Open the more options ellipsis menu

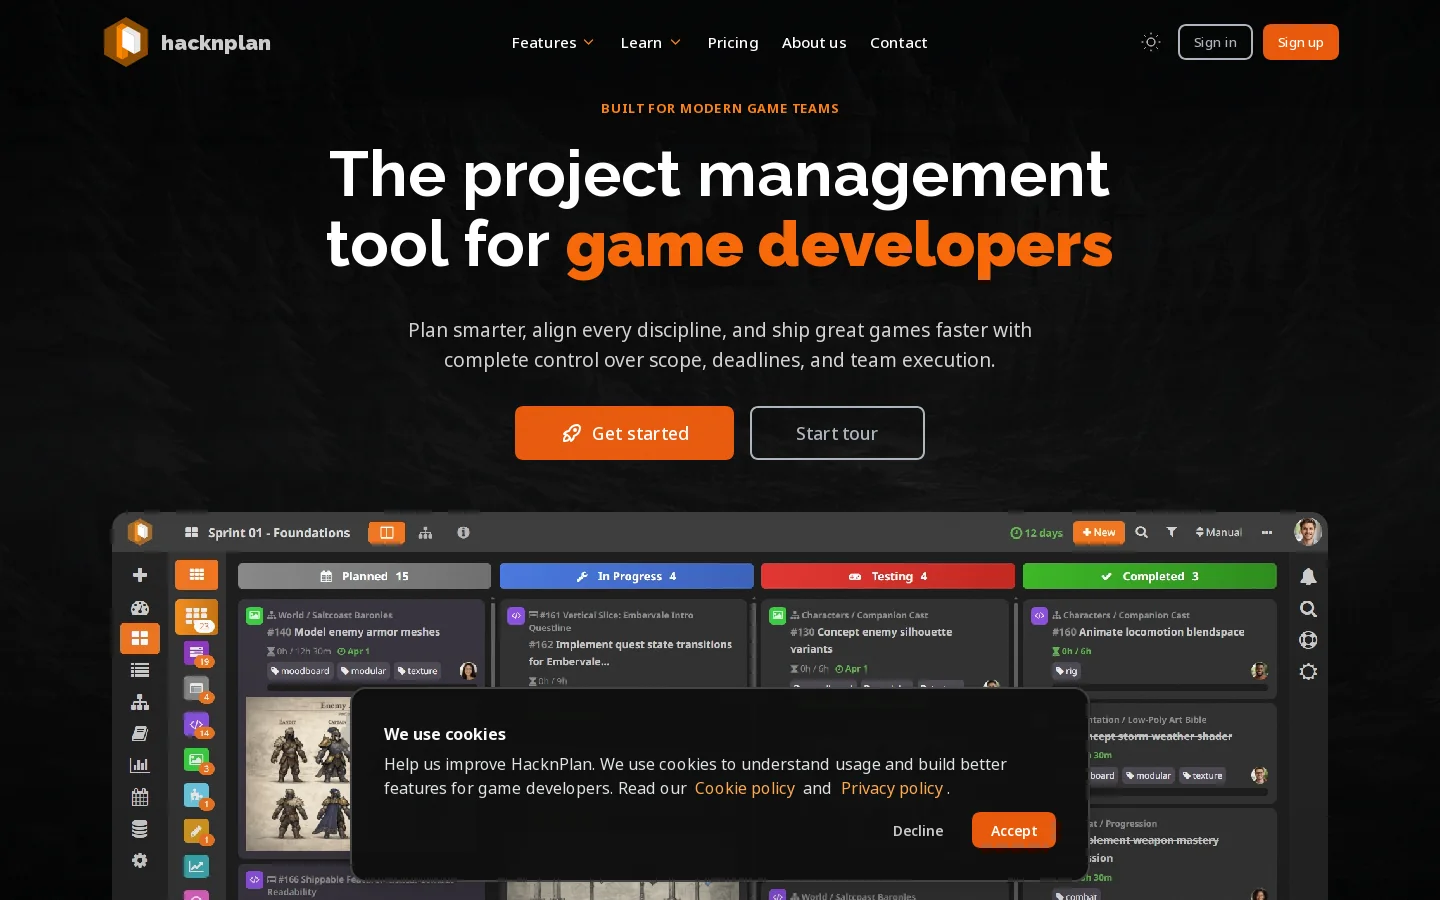tap(1267, 532)
